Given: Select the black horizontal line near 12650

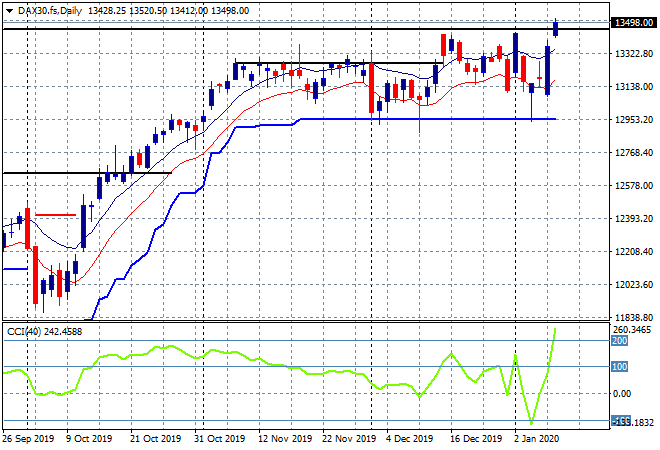Looking at the screenshot, I should pyautogui.click(x=87, y=173).
